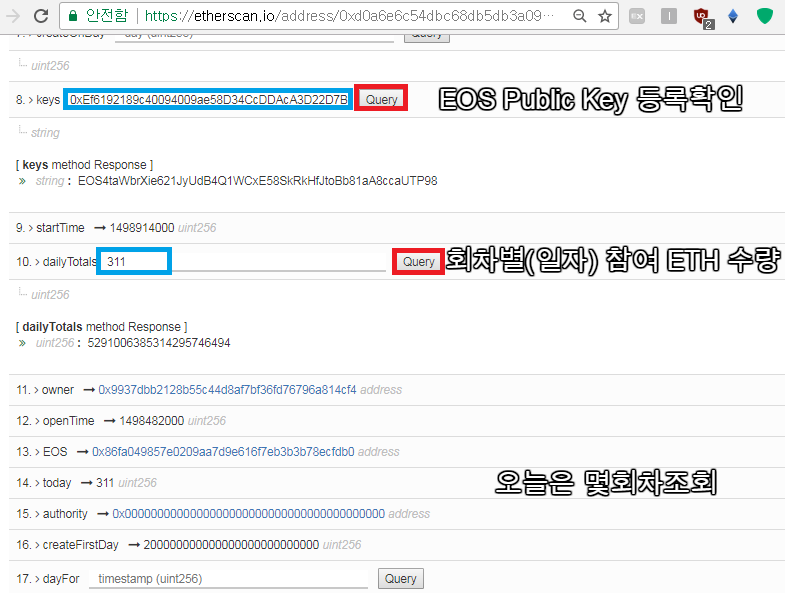Open the uBlock Origin extension icon
The height and width of the screenshot is (594, 785).
coord(702,18)
